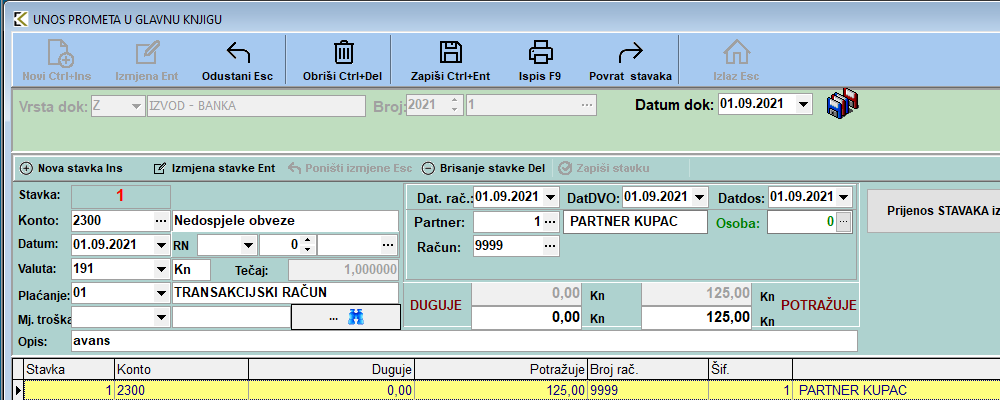Screen dimensions: 1000x400
Task: Print using the Ispis F9 printer icon
Action: [540, 52]
